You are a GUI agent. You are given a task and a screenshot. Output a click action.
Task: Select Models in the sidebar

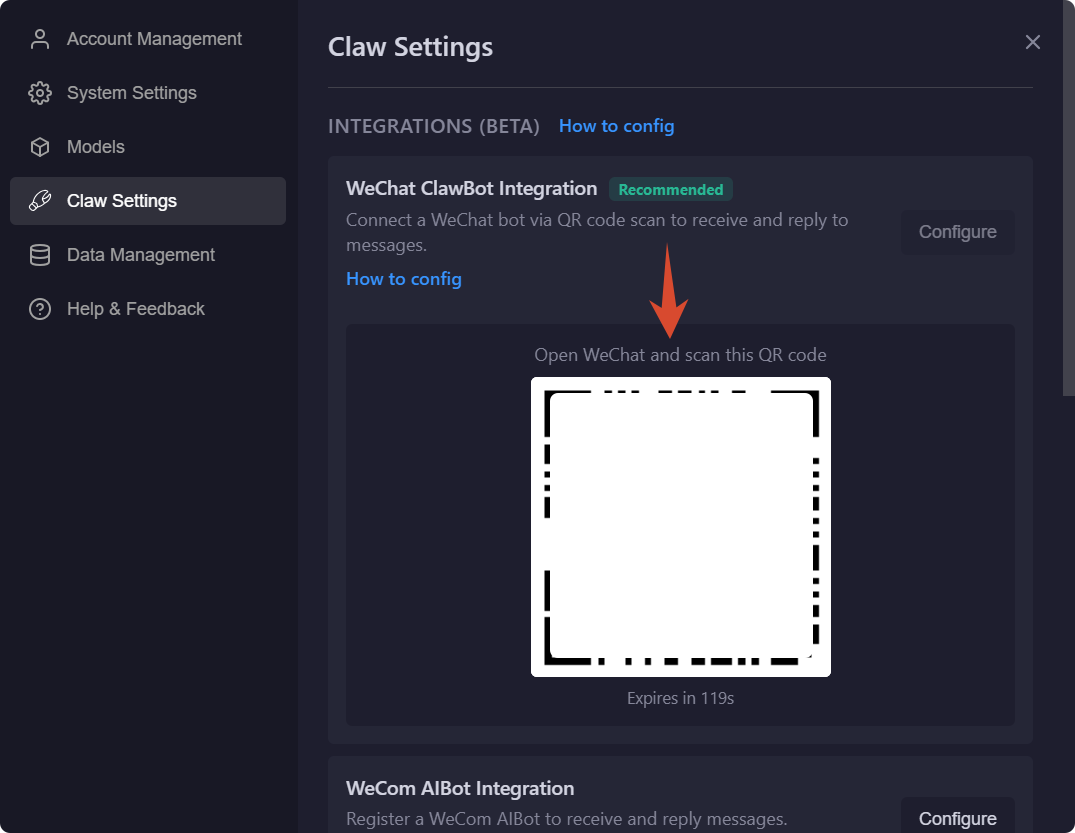tap(148, 147)
